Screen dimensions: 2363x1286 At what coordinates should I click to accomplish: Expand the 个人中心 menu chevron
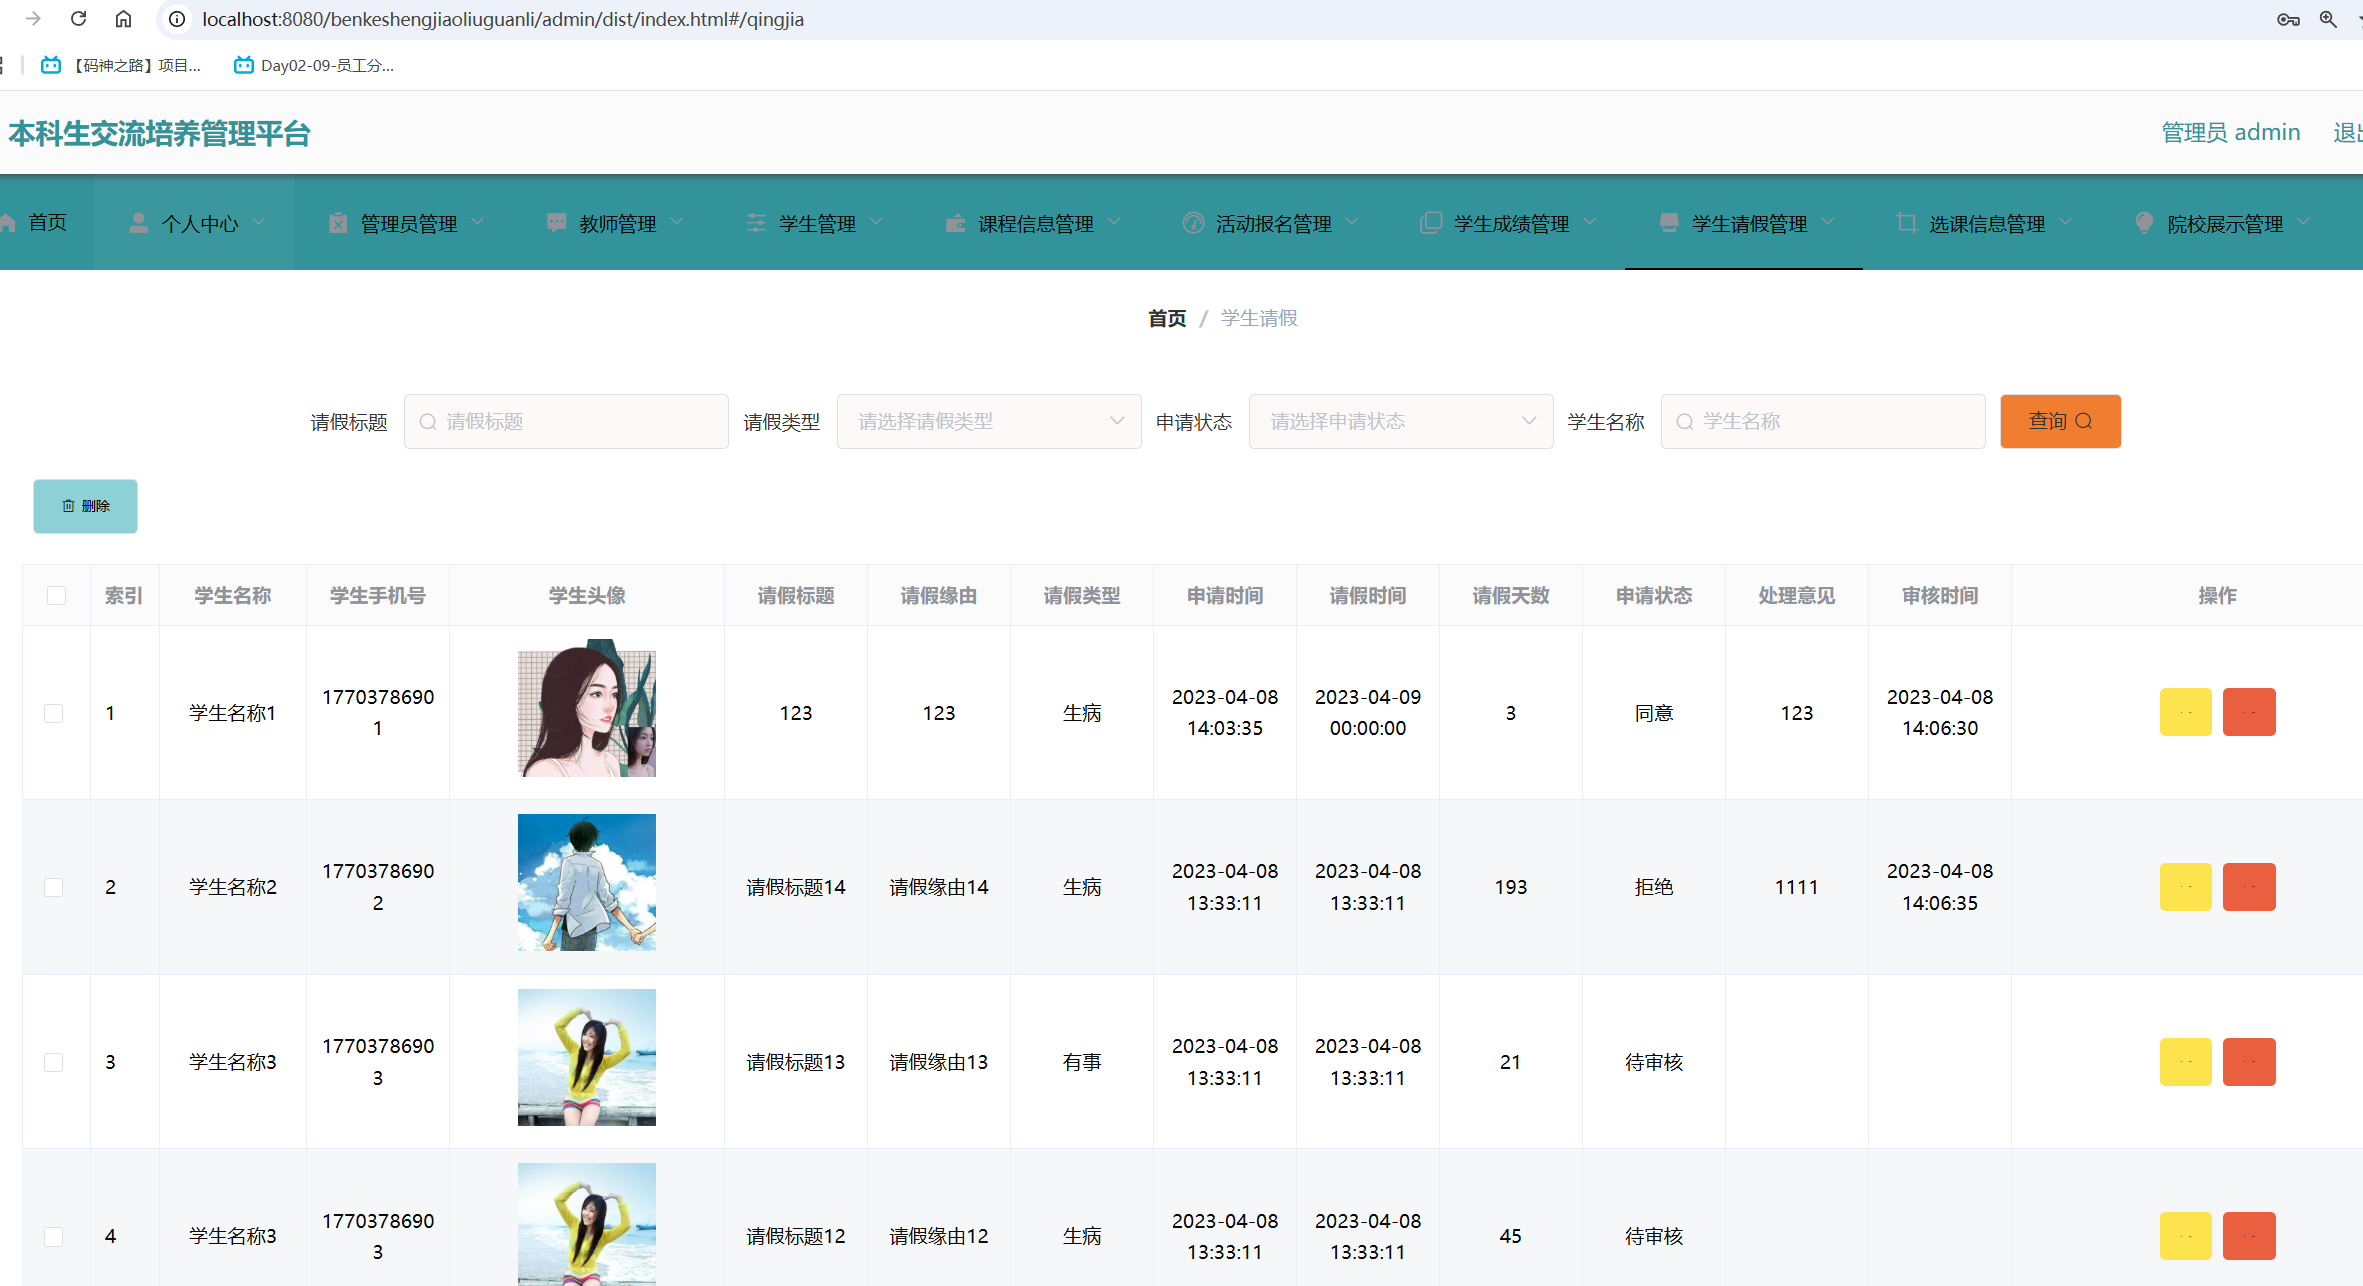259,222
